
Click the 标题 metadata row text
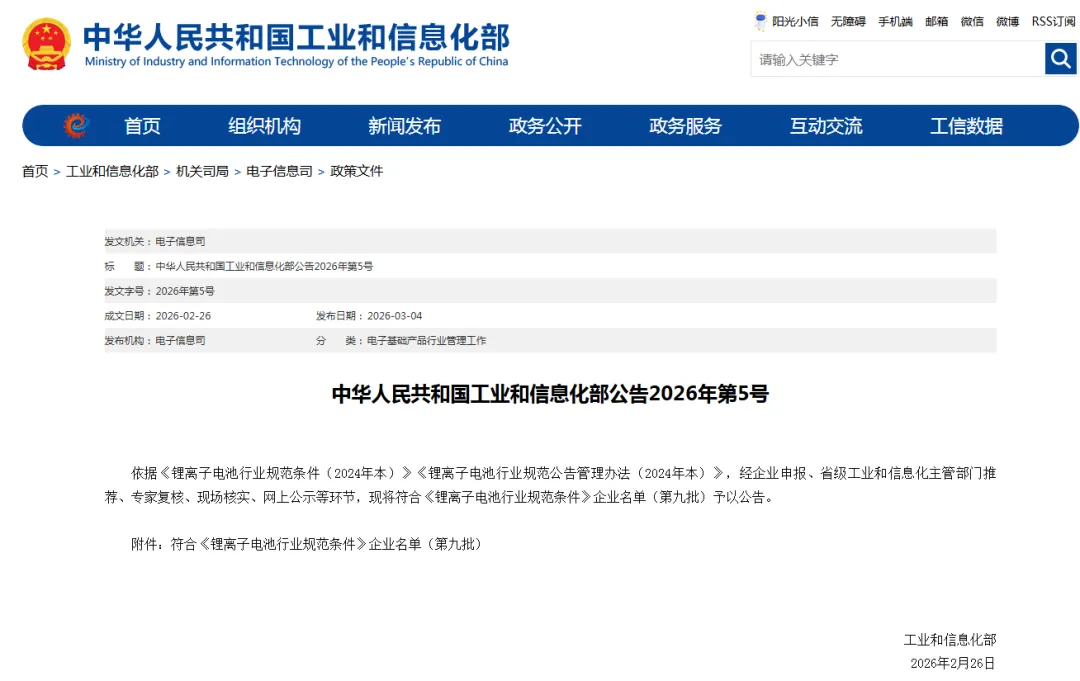[239, 266]
